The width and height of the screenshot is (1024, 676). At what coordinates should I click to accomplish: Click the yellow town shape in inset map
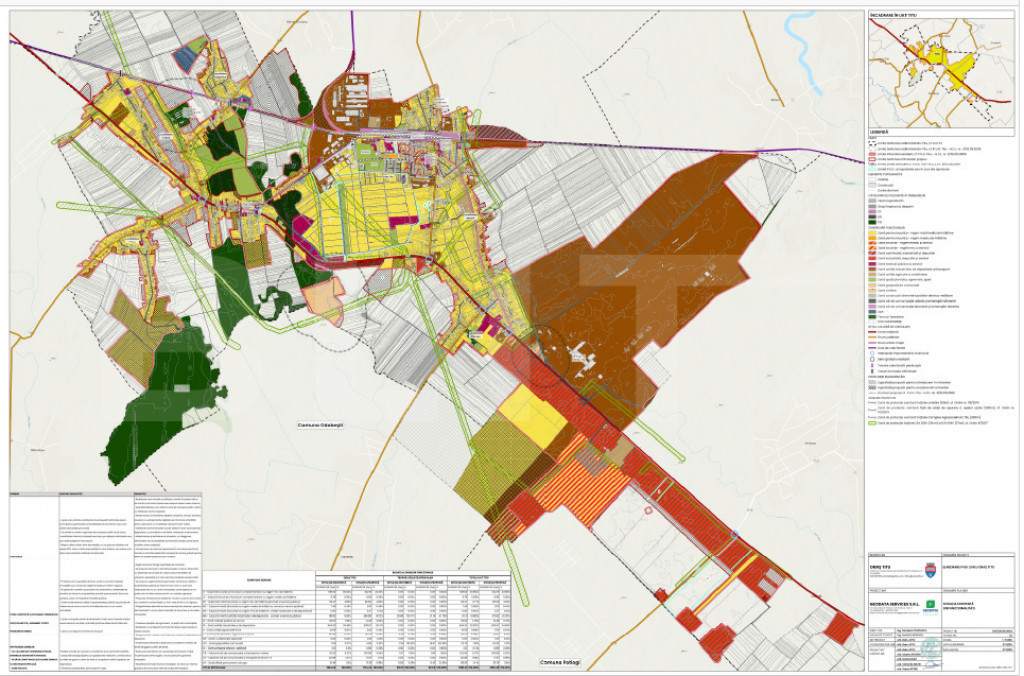coord(957,73)
